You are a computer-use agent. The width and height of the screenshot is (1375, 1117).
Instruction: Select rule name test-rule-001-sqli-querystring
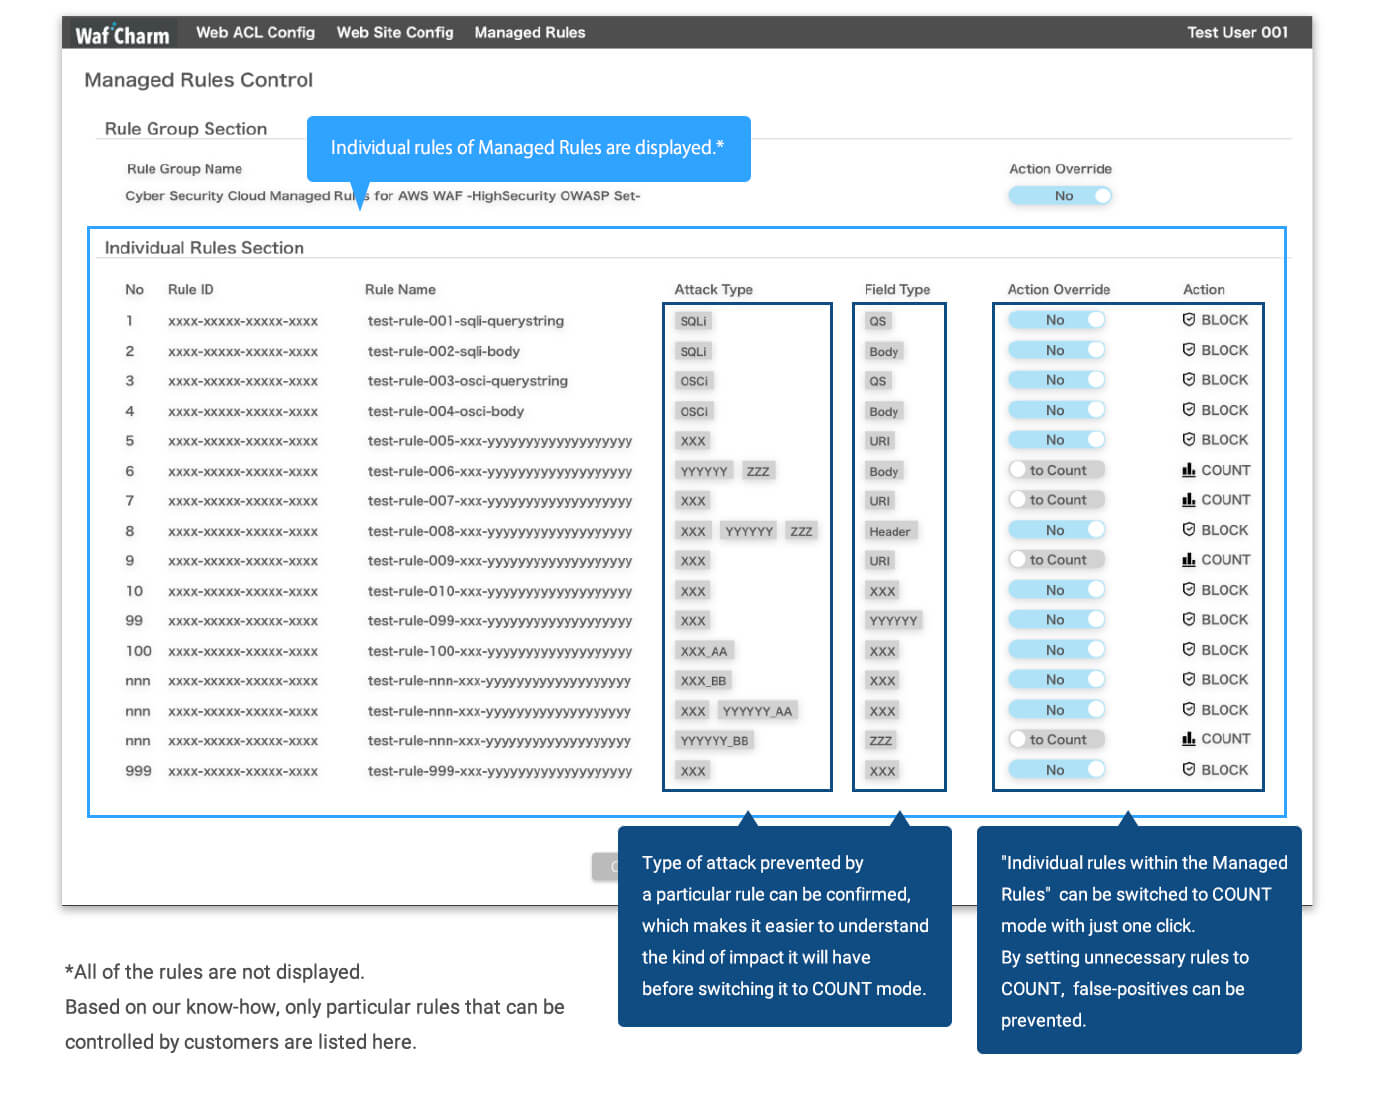pyautogui.click(x=466, y=321)
